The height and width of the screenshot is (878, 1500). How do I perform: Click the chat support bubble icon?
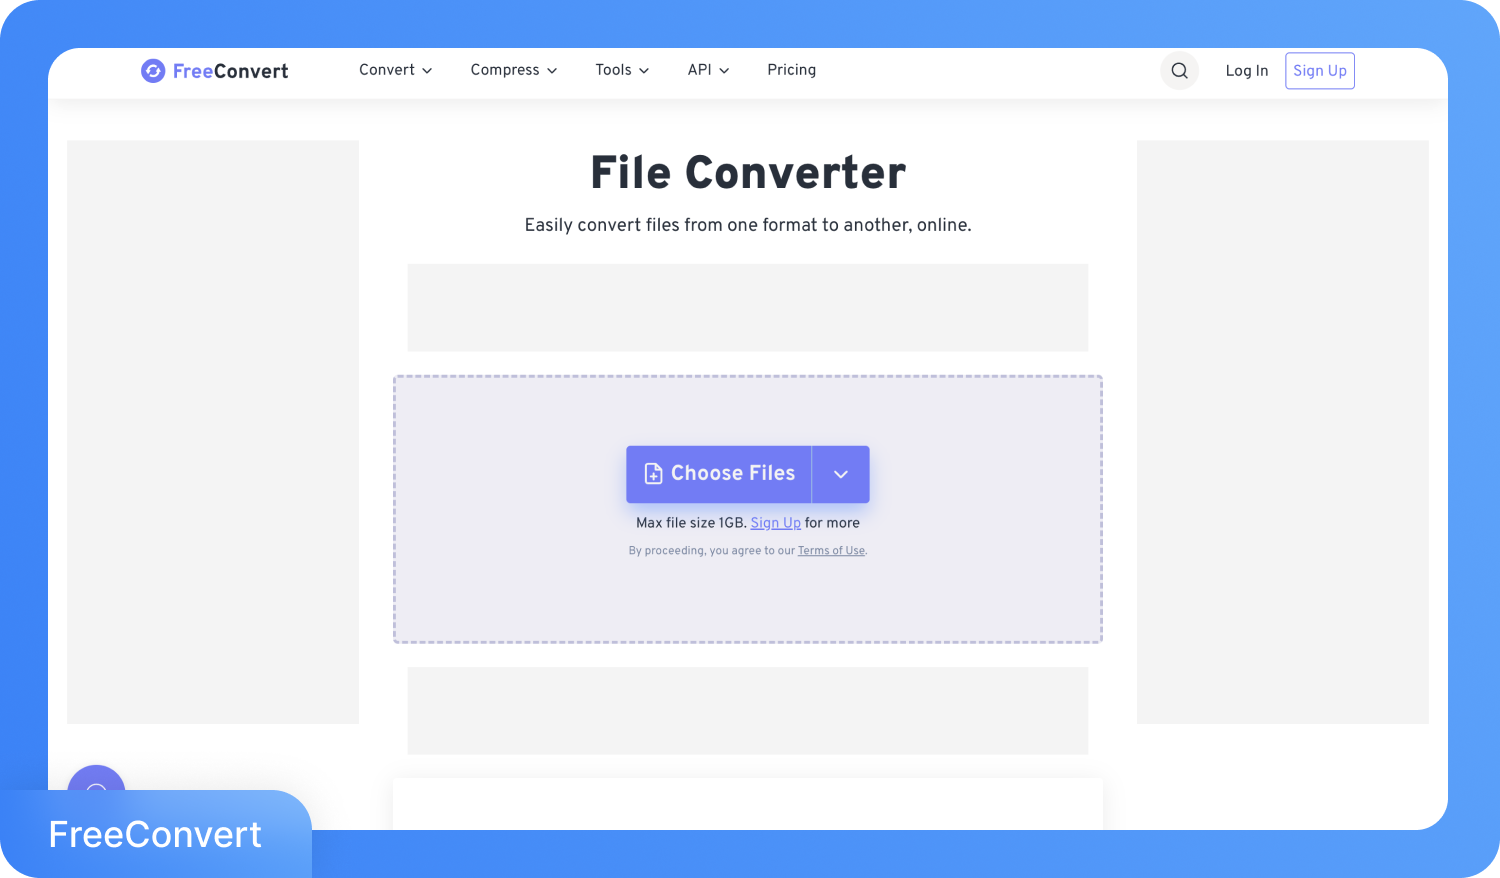(x=96, y=791)
